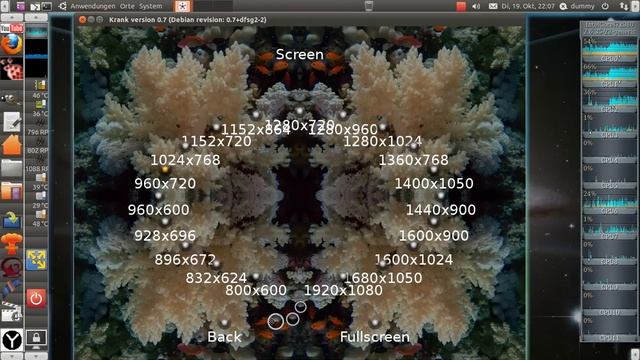Click the Y logo icon in dock

click(x=11, y=340)
